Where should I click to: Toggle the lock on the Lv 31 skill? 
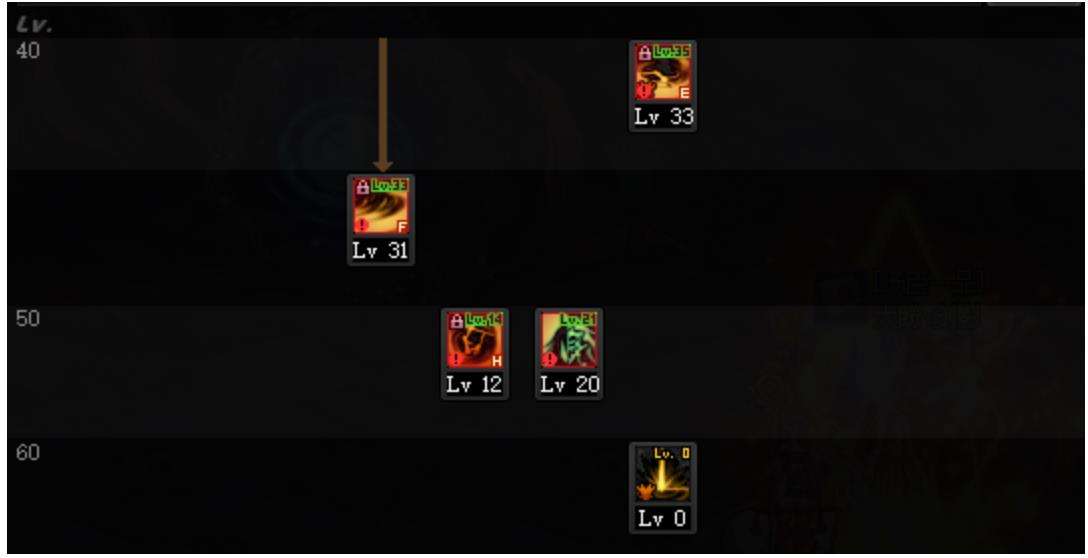point(362,187)
